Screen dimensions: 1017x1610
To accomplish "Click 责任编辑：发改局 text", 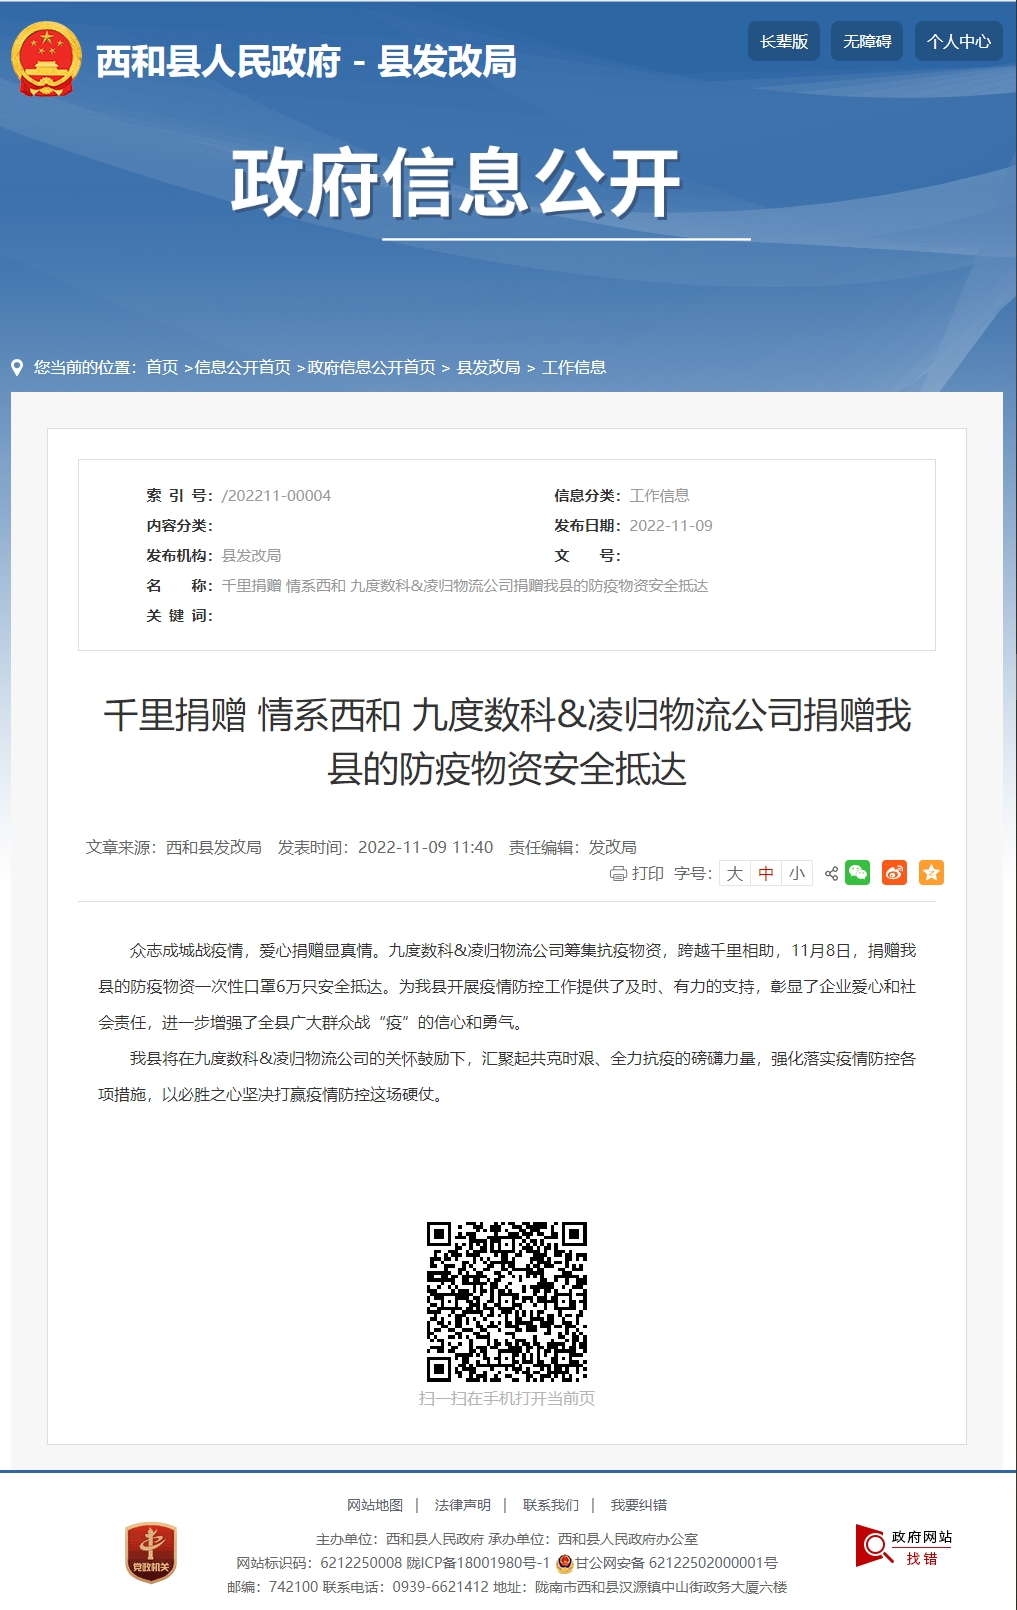I will pyautogui.click(x=572, y=847).
